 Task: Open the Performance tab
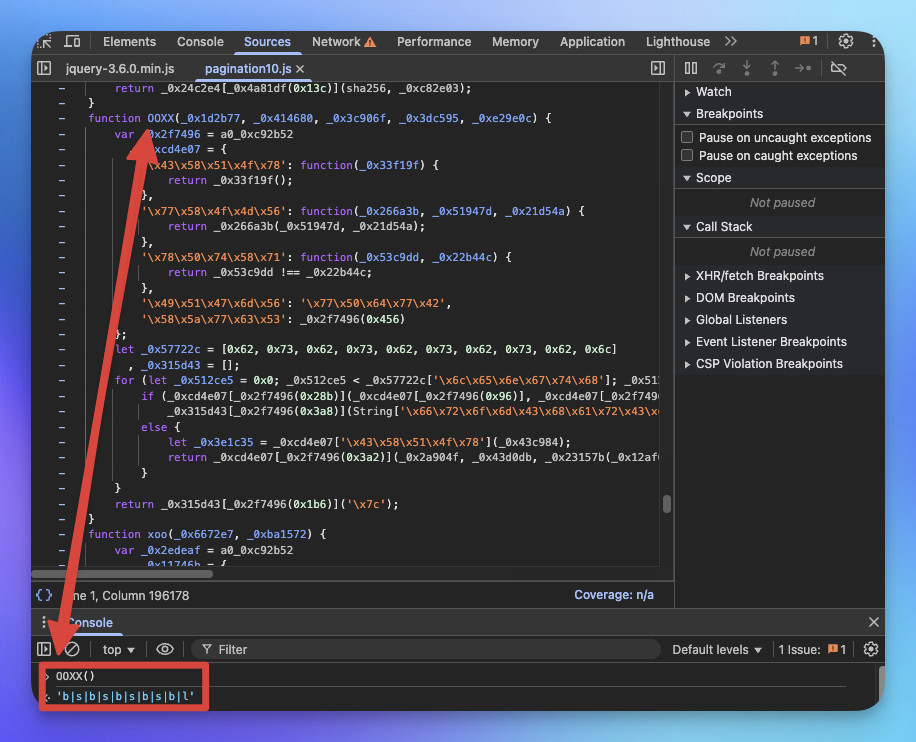click(434, 41)
